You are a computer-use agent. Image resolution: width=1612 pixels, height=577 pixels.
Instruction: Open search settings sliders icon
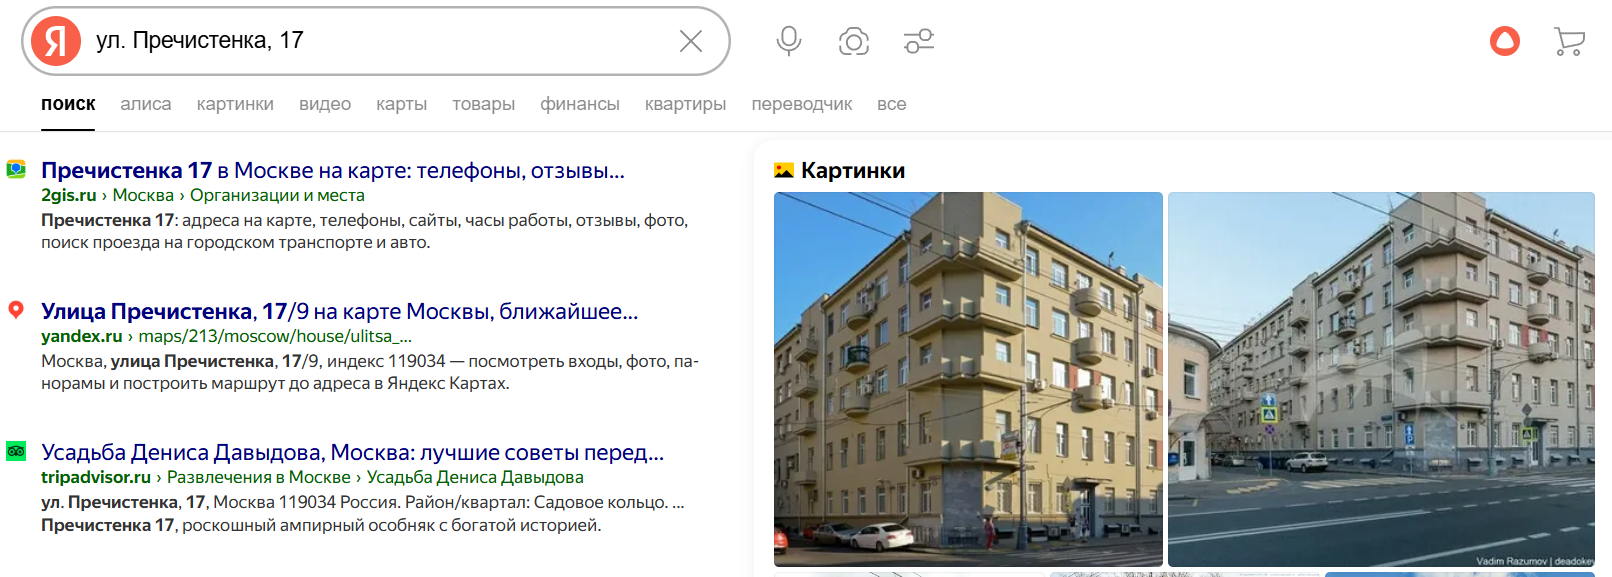(919, 41)
